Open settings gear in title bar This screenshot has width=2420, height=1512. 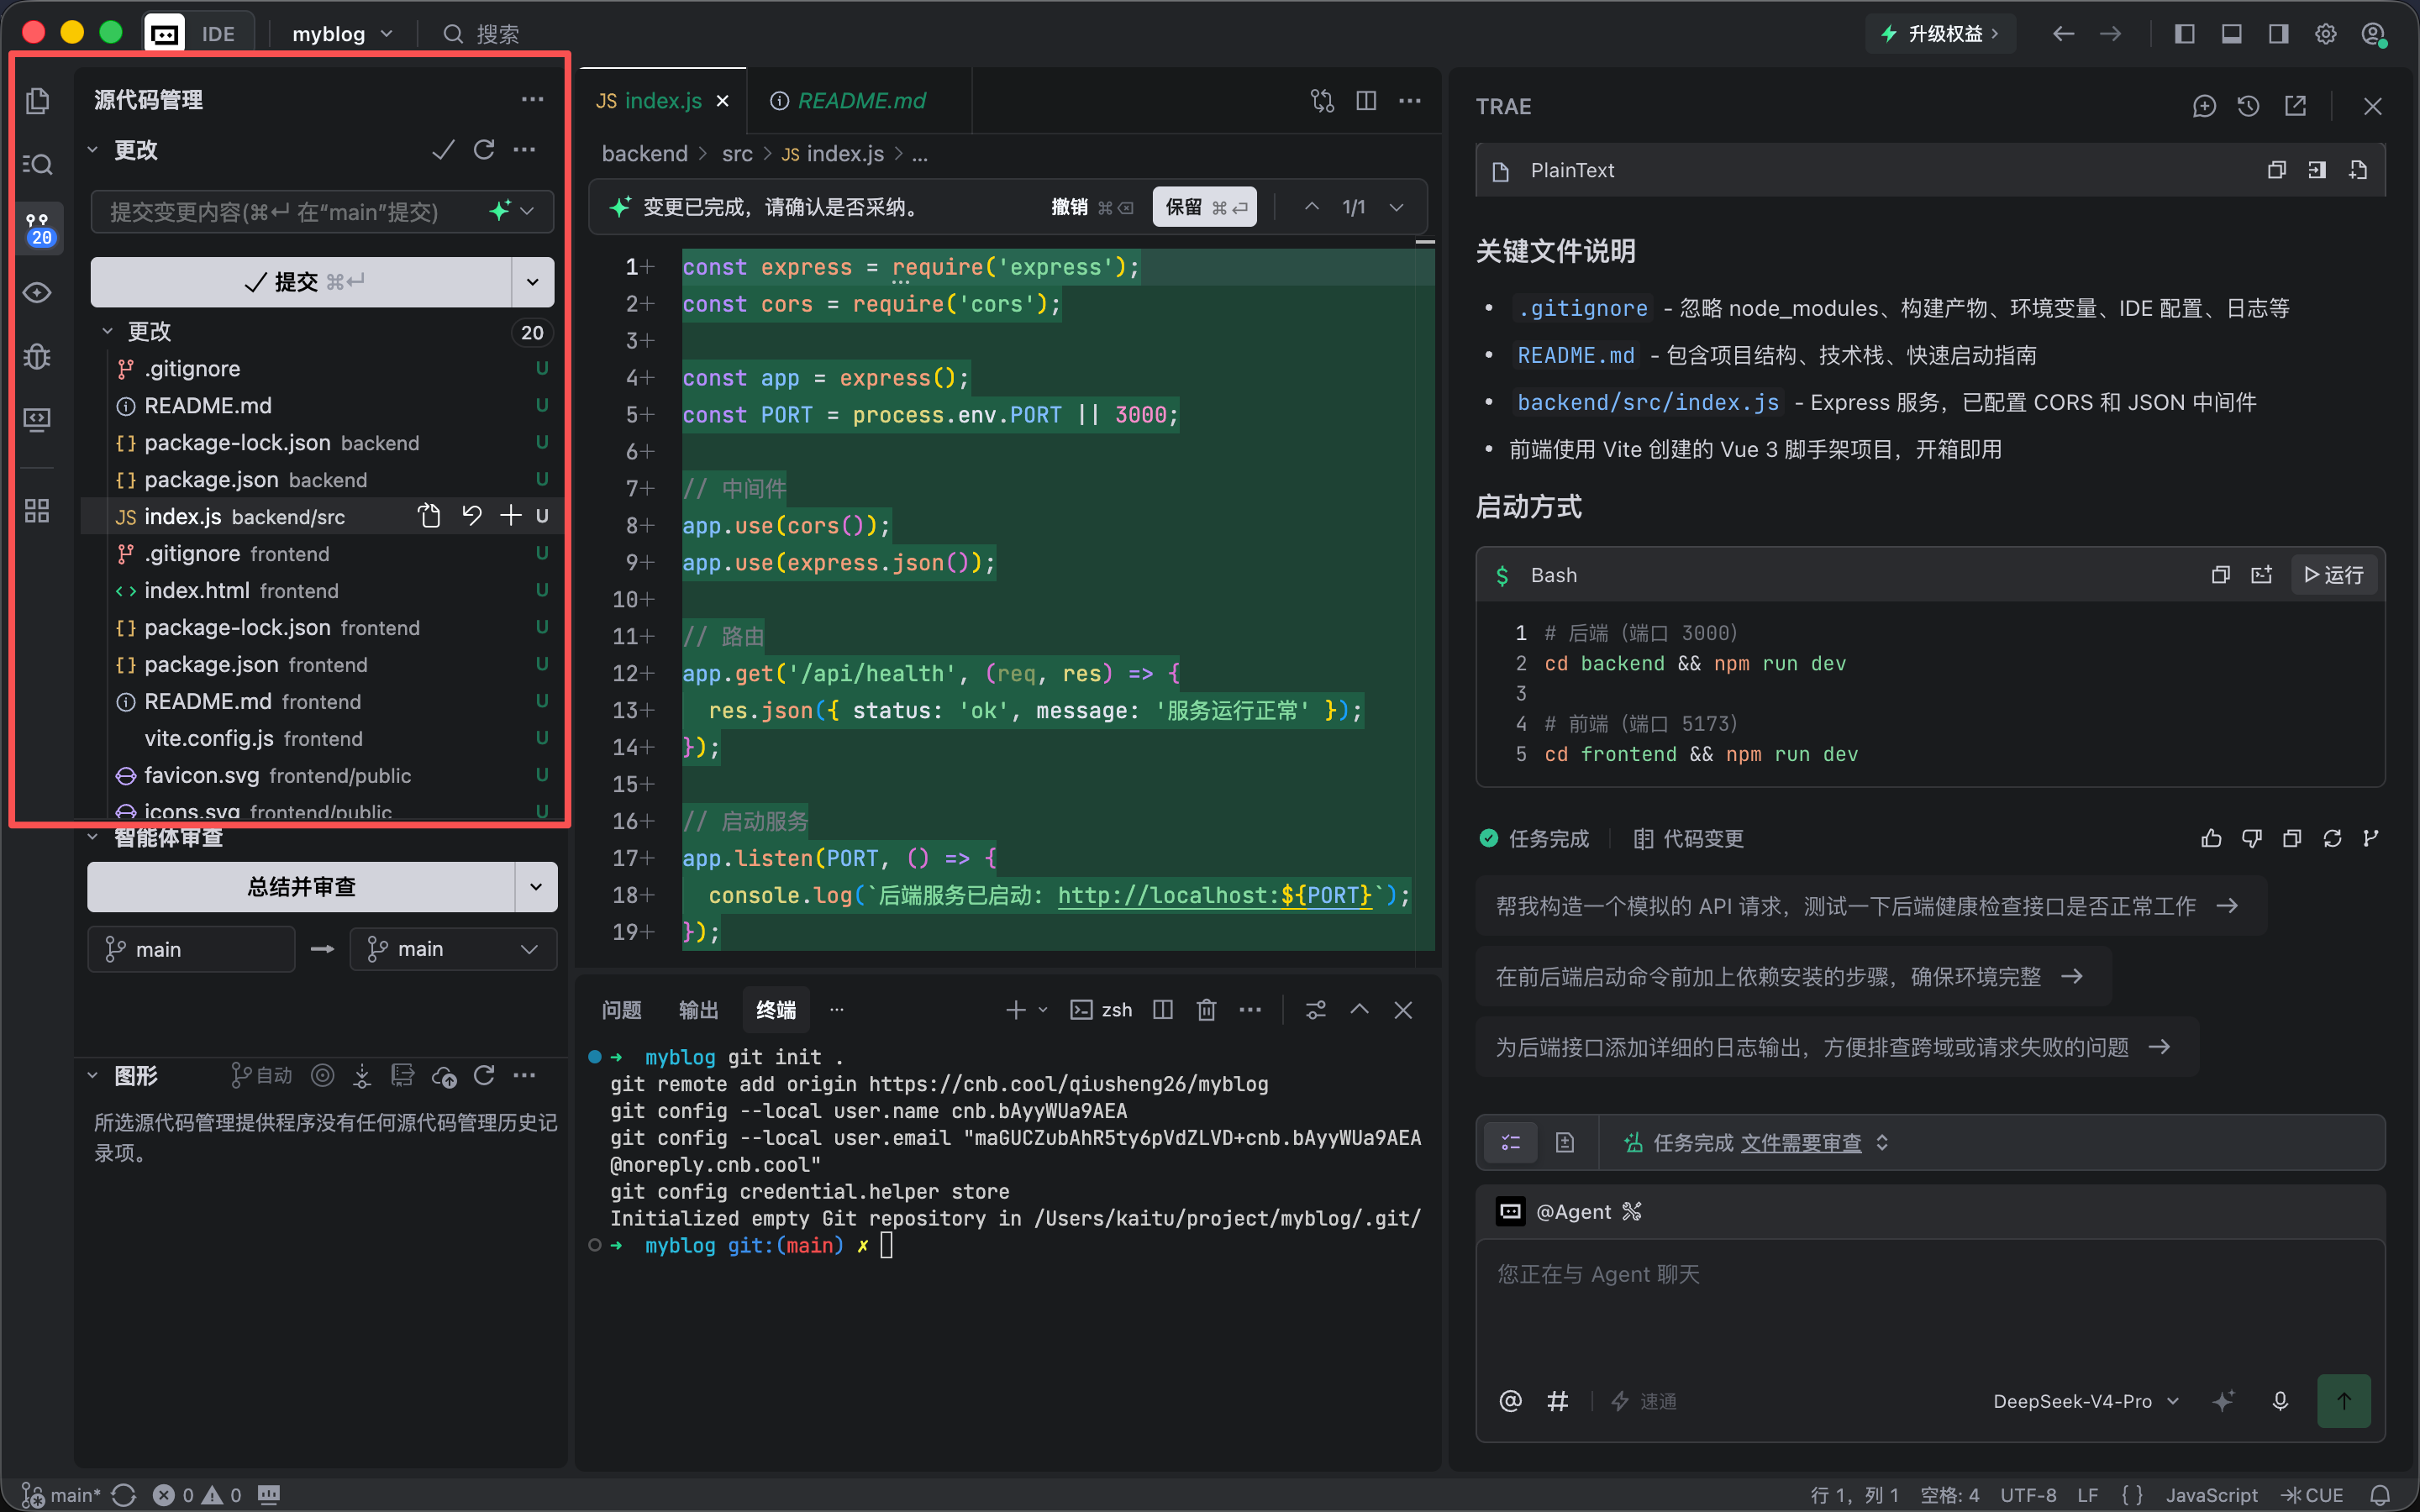(2326, 34)
